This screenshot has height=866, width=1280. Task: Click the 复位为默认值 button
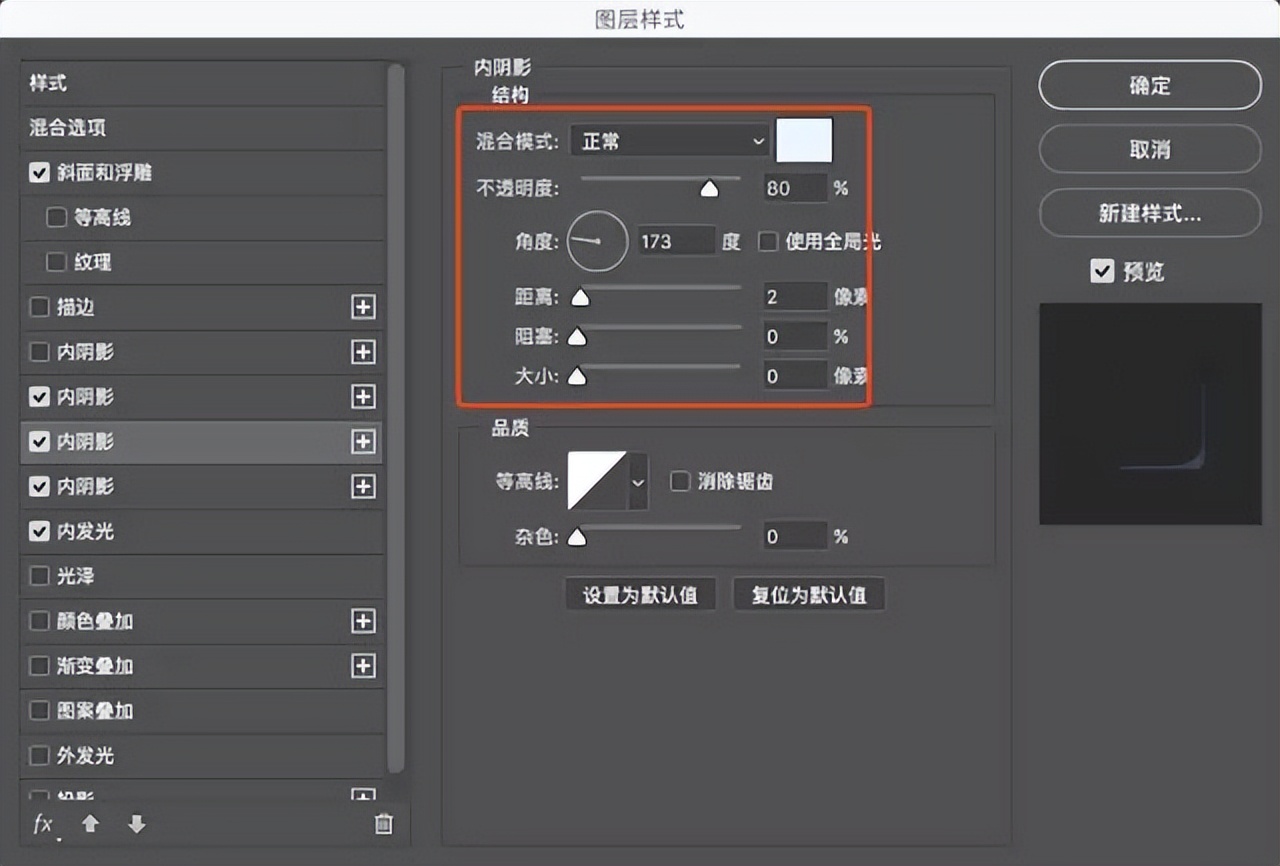[x=809, y=593]
